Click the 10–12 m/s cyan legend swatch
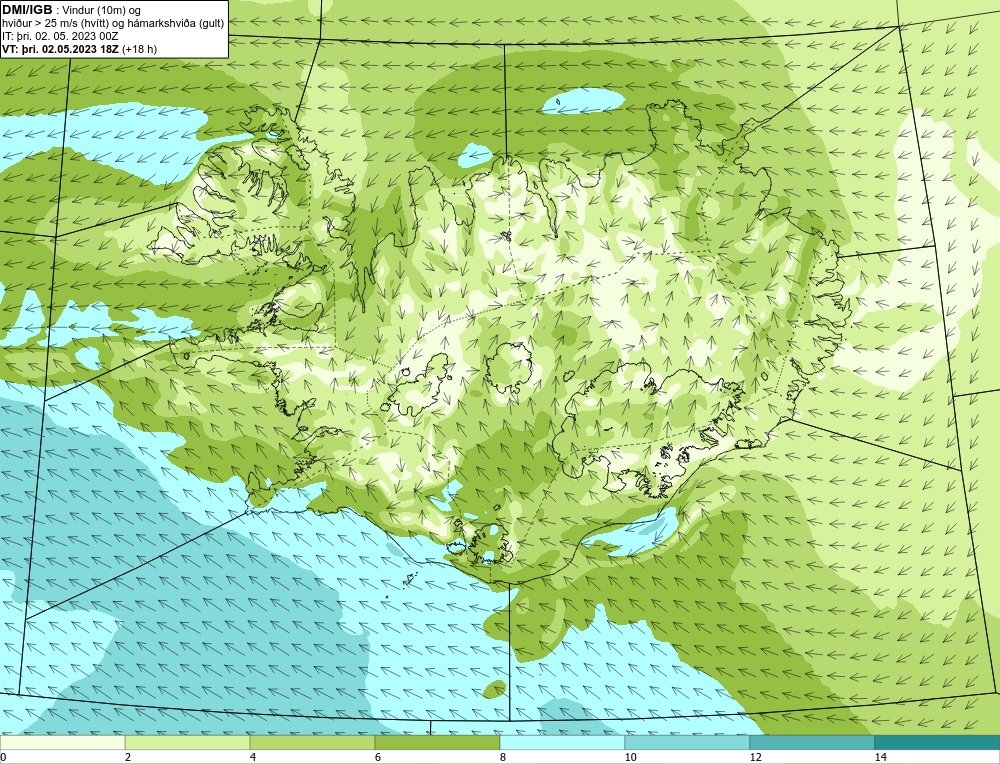Viewport: 1000px width, 764px height. pos(688,742)
